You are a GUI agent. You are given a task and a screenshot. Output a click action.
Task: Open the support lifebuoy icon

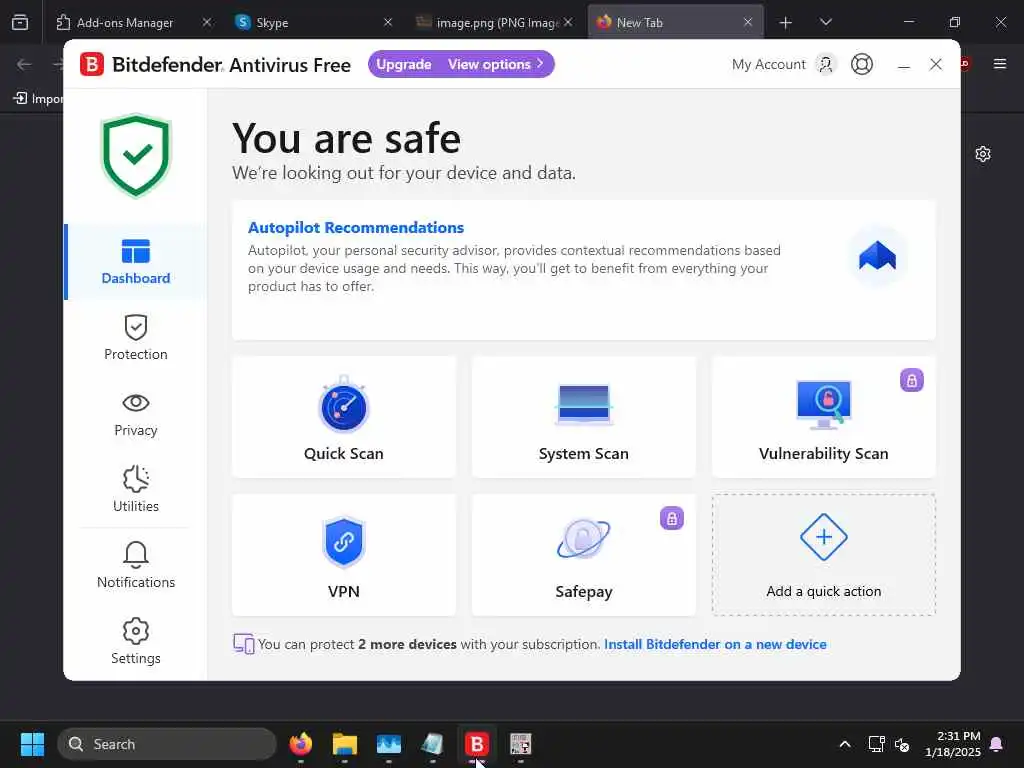[x=862, y=64]
